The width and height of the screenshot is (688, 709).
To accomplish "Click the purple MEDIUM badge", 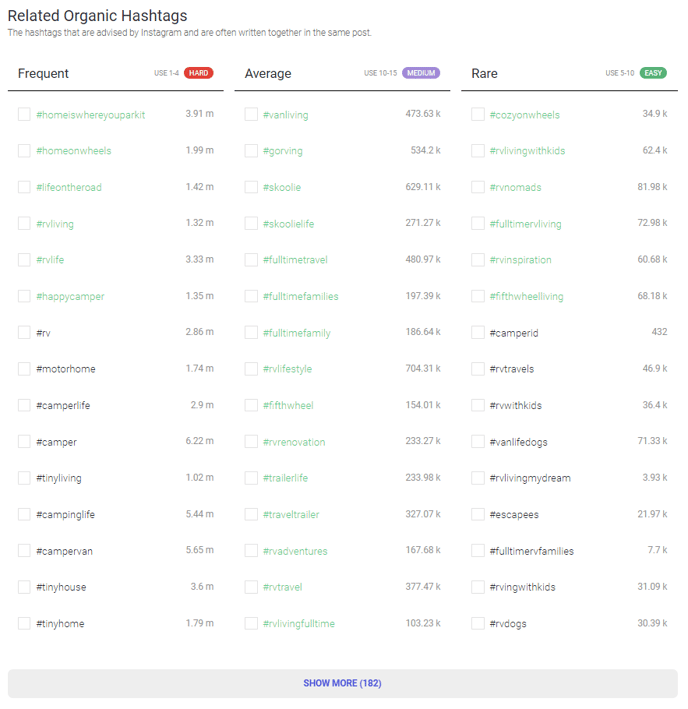I will tap(421, 73).
